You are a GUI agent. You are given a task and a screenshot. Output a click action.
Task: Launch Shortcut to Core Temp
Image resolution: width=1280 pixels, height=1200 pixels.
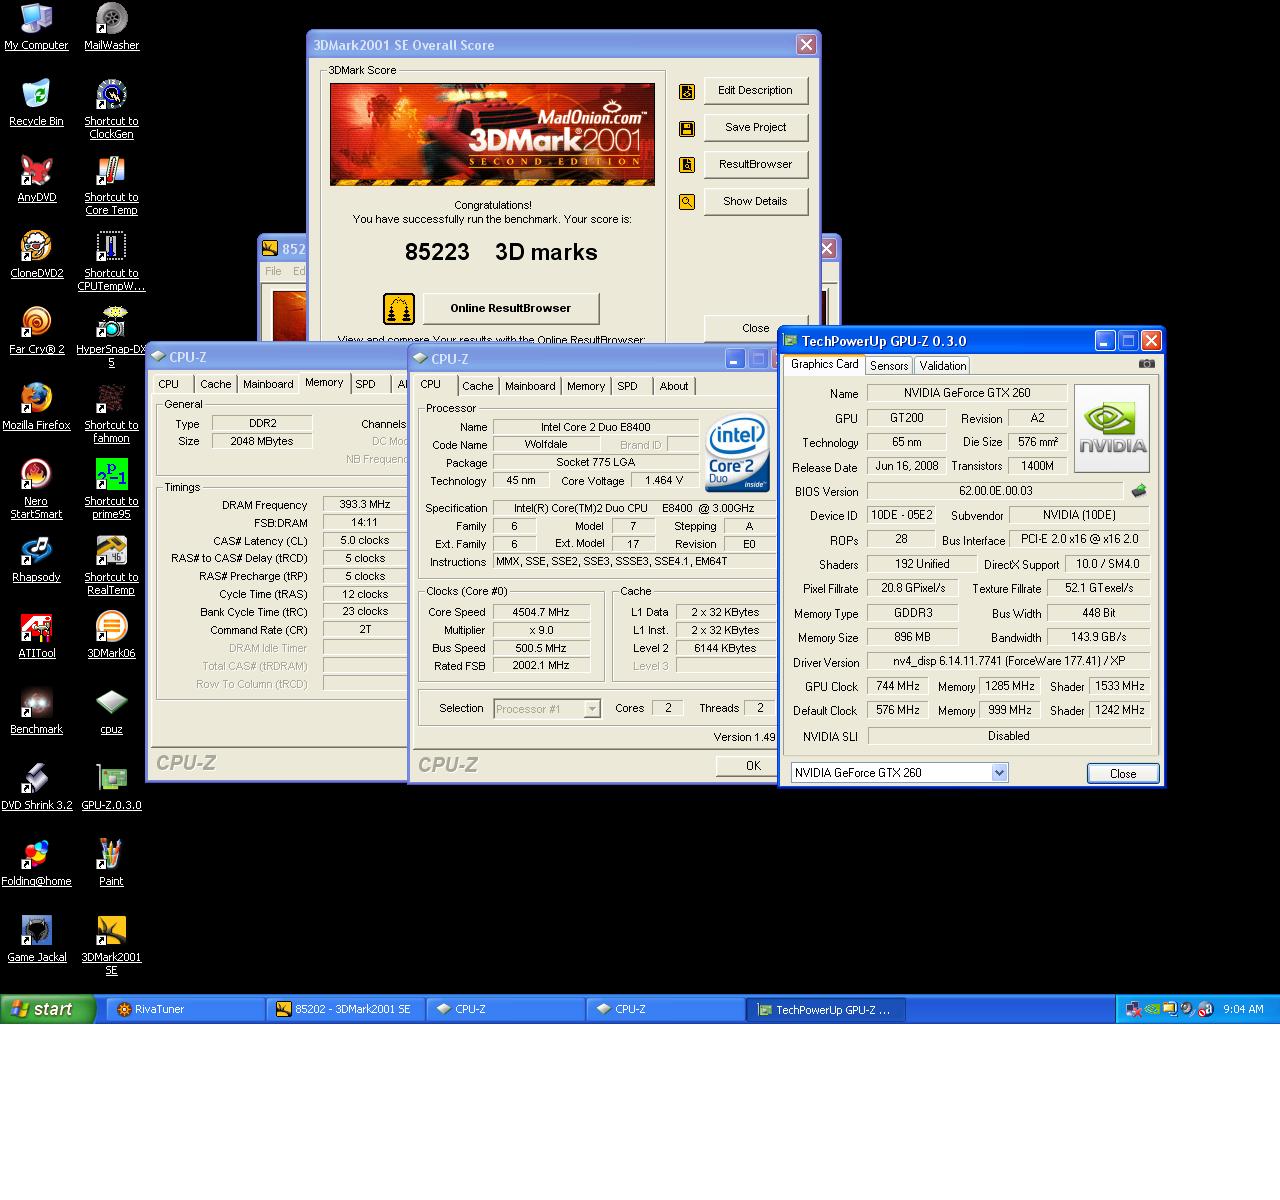click(x=111, y=186)
